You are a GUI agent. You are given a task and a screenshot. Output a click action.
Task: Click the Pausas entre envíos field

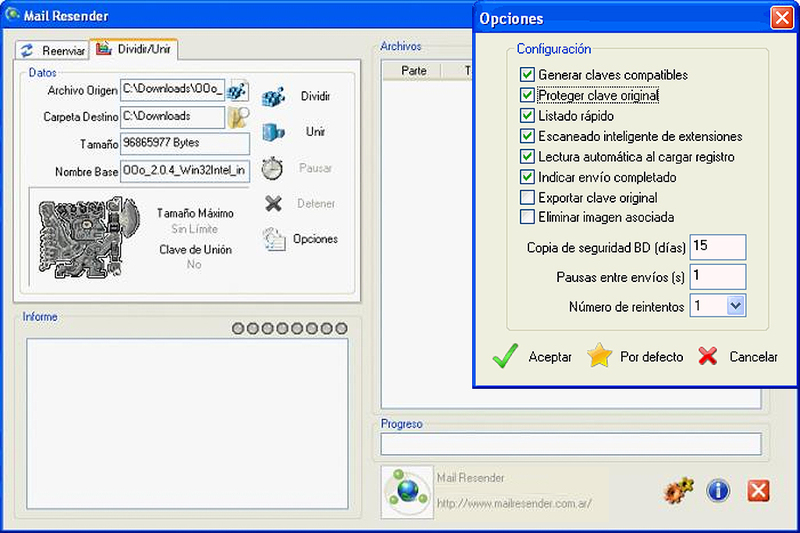[718, 277]
